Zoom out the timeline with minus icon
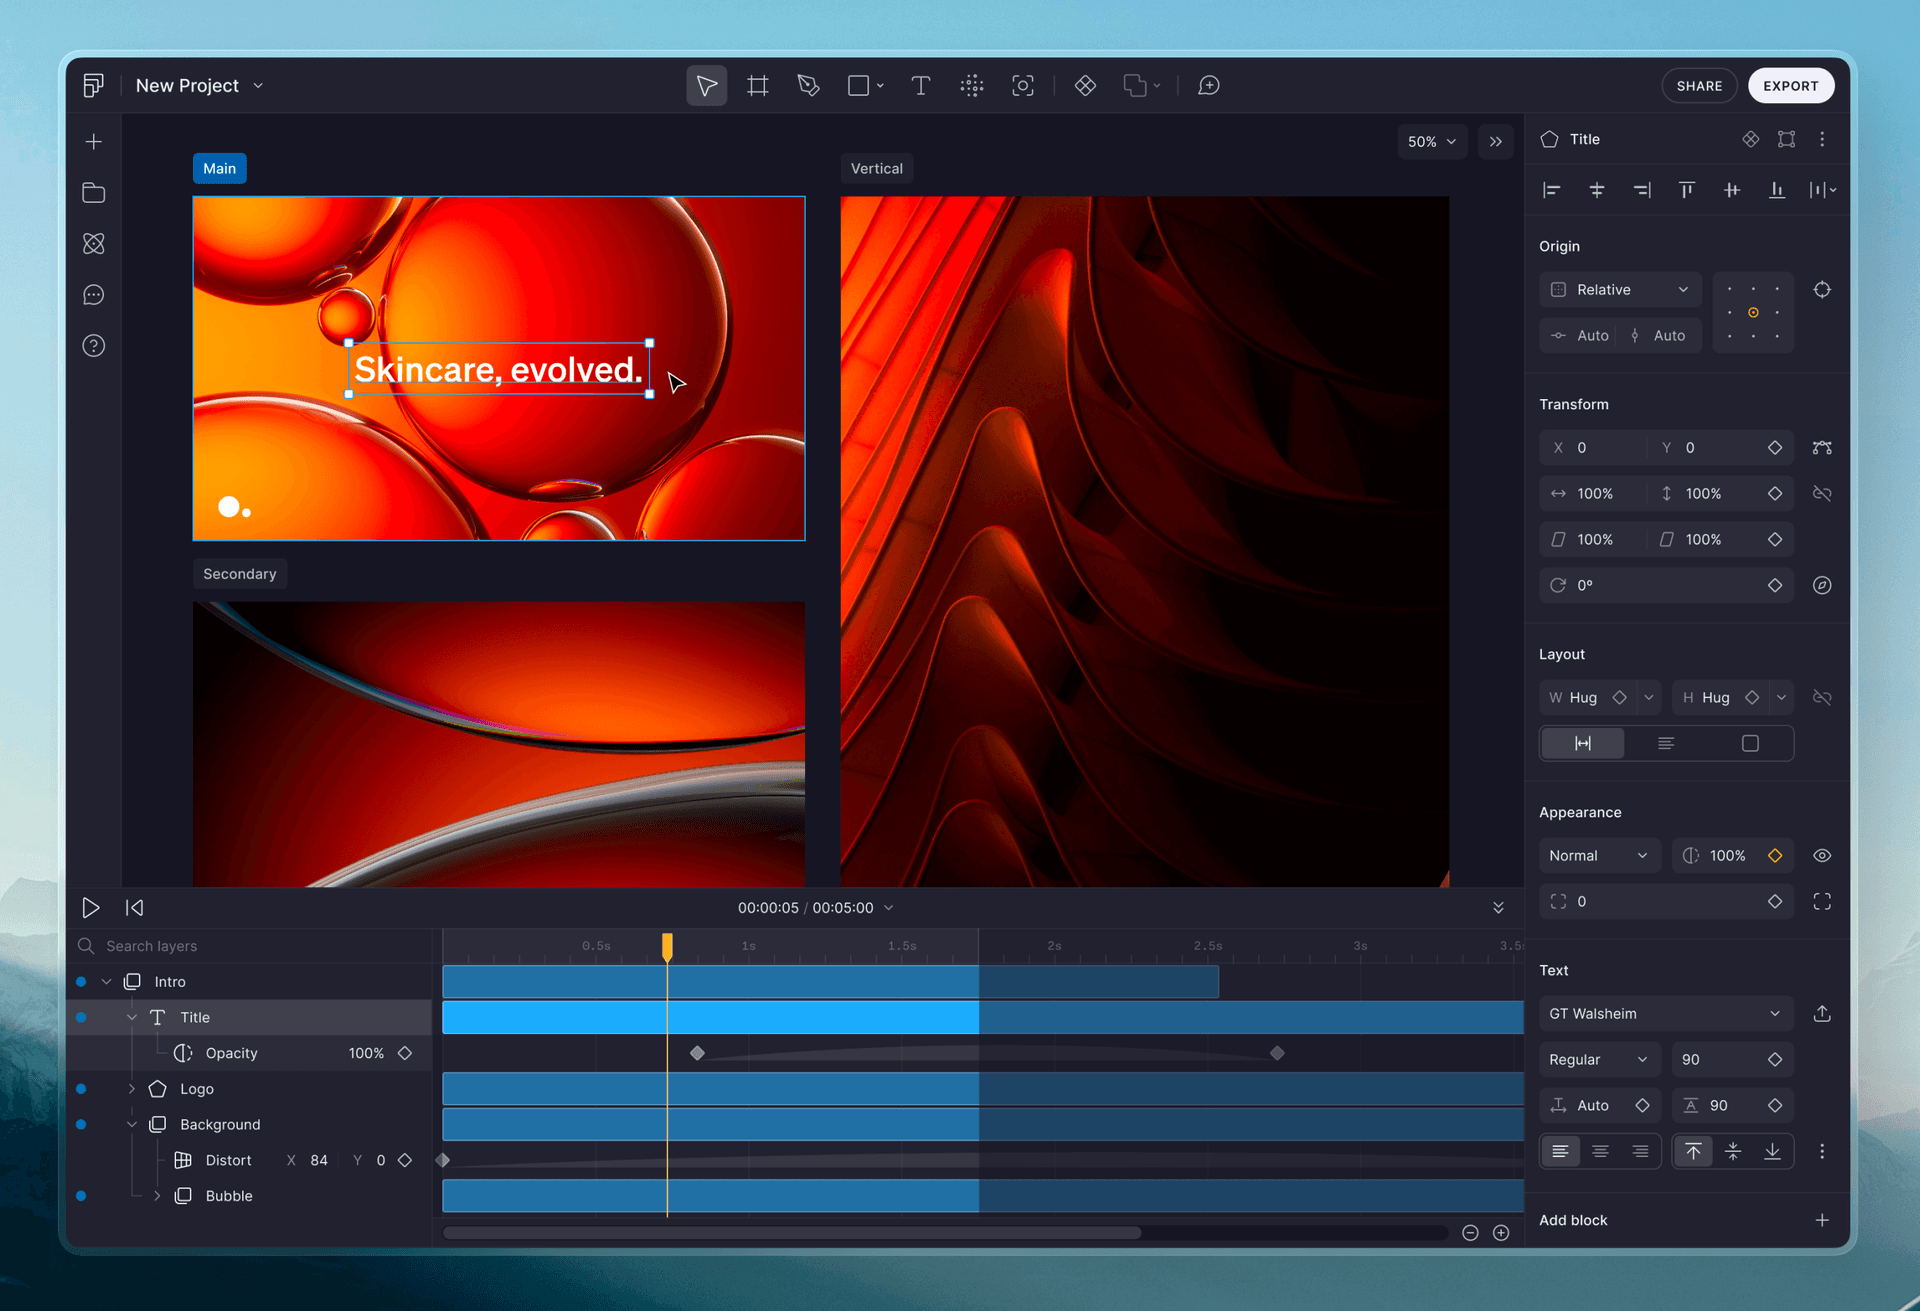The width and height of the screenshot is (1920, 1311). coord(1470,1233)
